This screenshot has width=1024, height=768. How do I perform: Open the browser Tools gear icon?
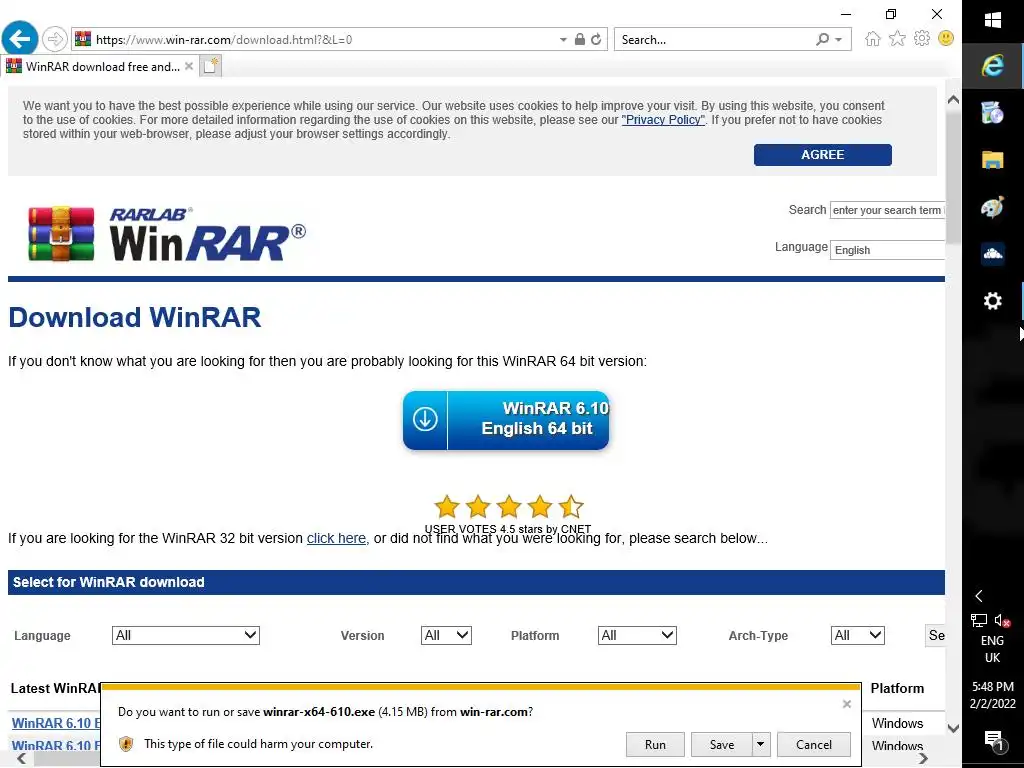coord(921,39)
